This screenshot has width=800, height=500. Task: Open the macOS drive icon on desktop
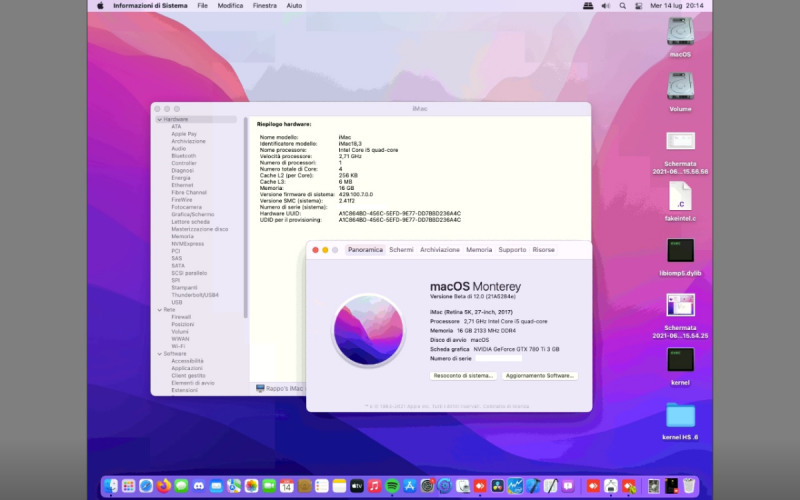tap(680, 32)
